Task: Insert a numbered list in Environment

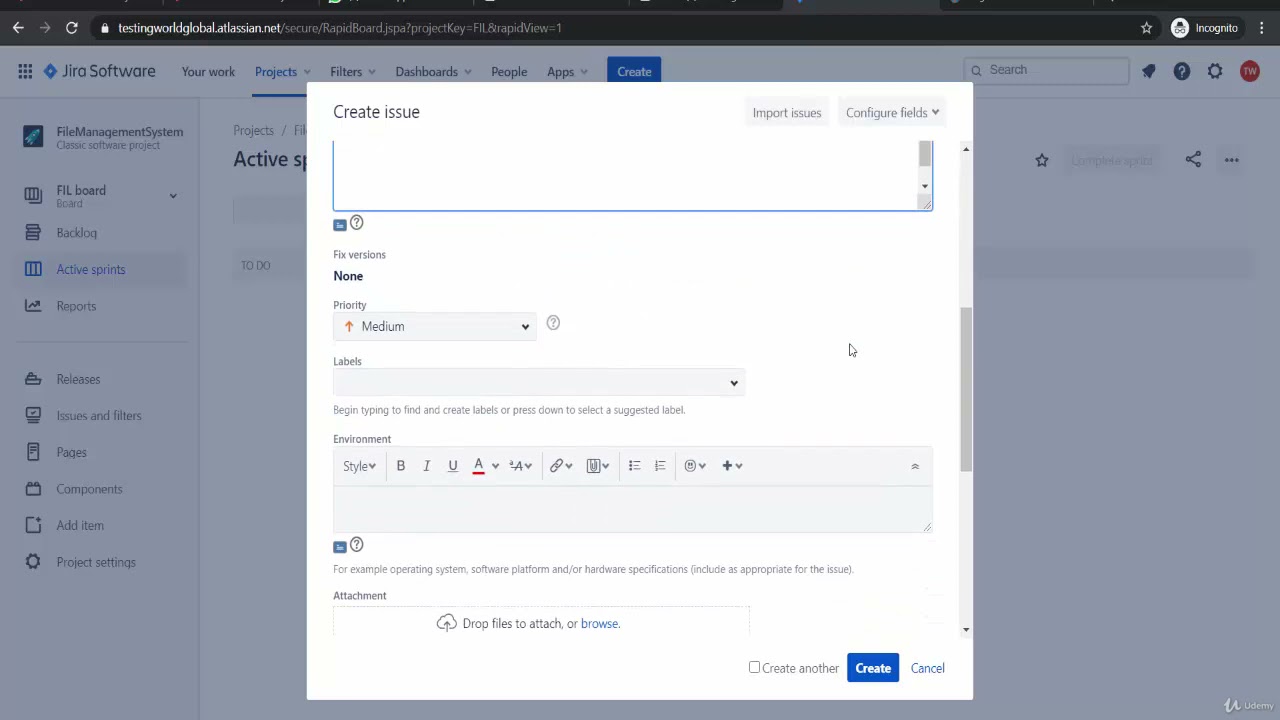Action: click(x=660, y=466)
